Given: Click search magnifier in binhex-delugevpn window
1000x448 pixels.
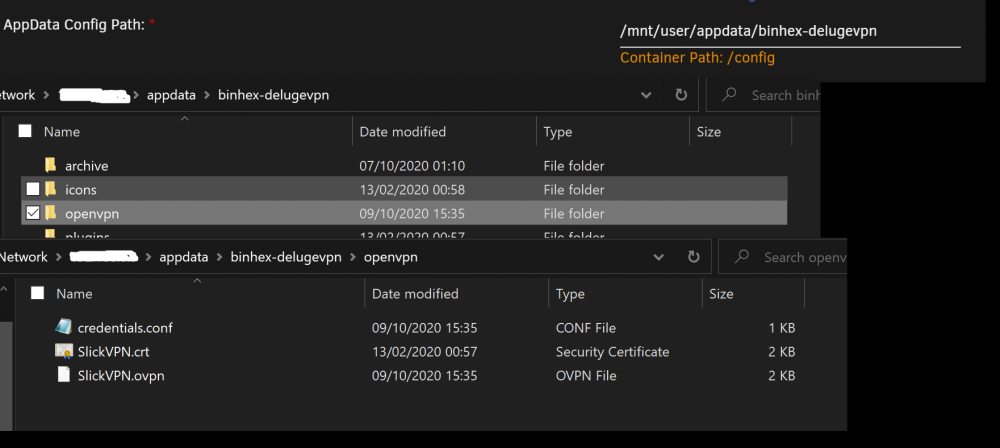Looking at the screenshot, I should [x=729, y=95].
